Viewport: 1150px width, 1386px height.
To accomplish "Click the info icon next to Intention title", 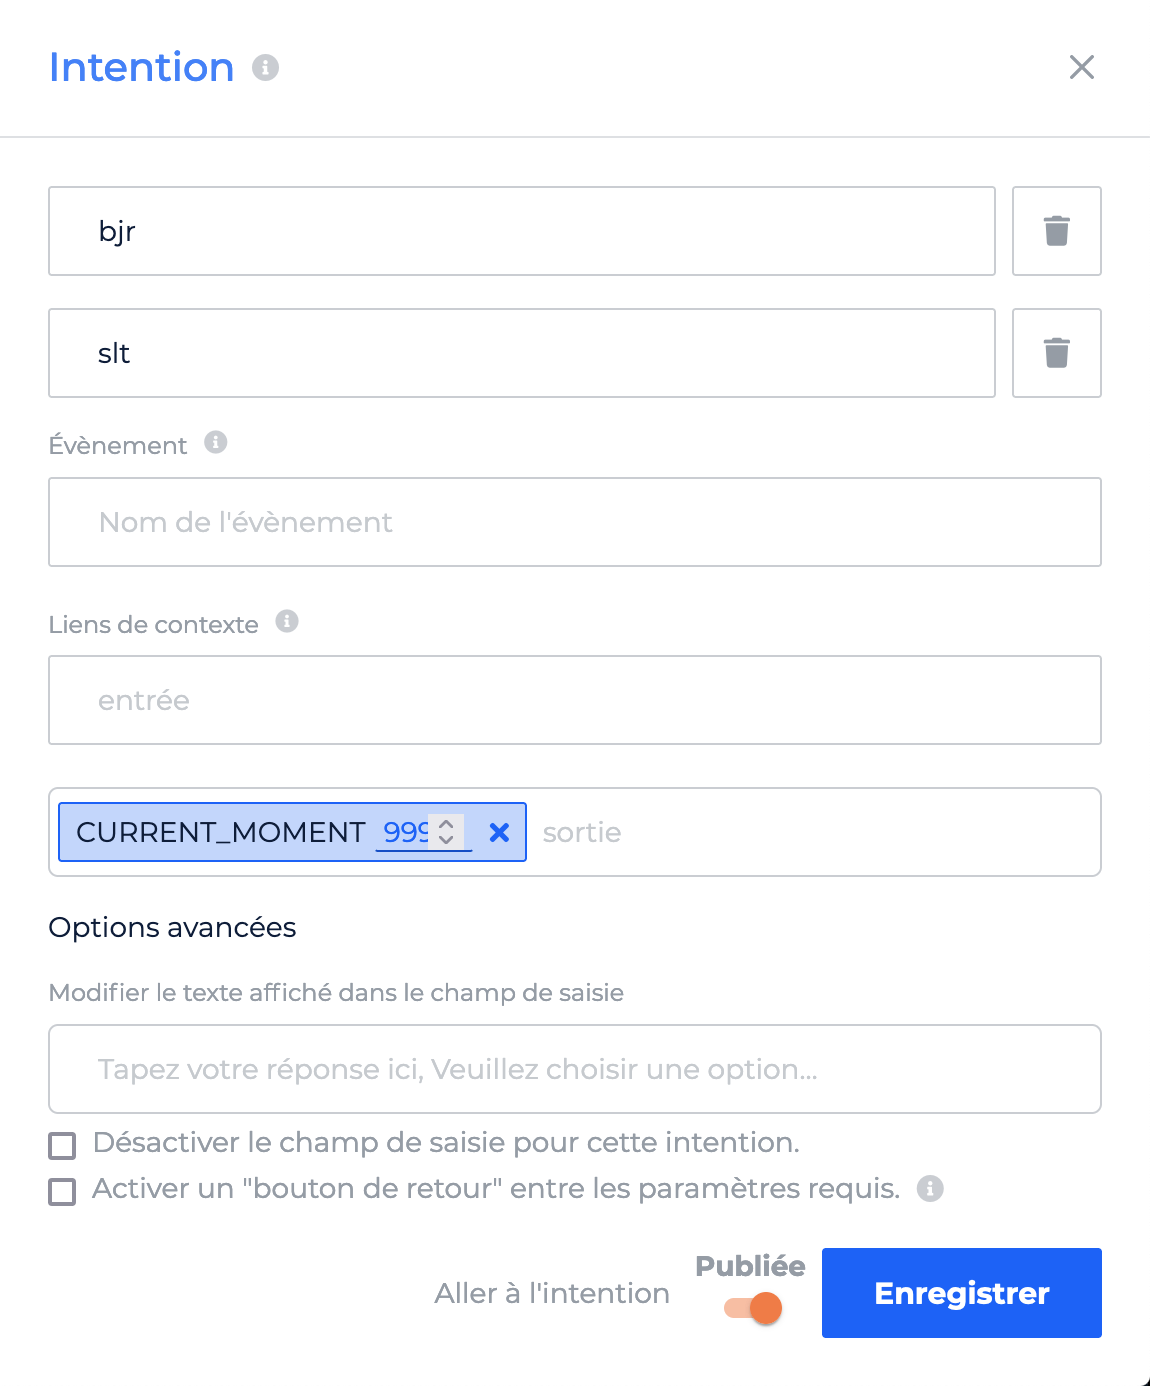I will pyautogui.click(x=265, y=67).
